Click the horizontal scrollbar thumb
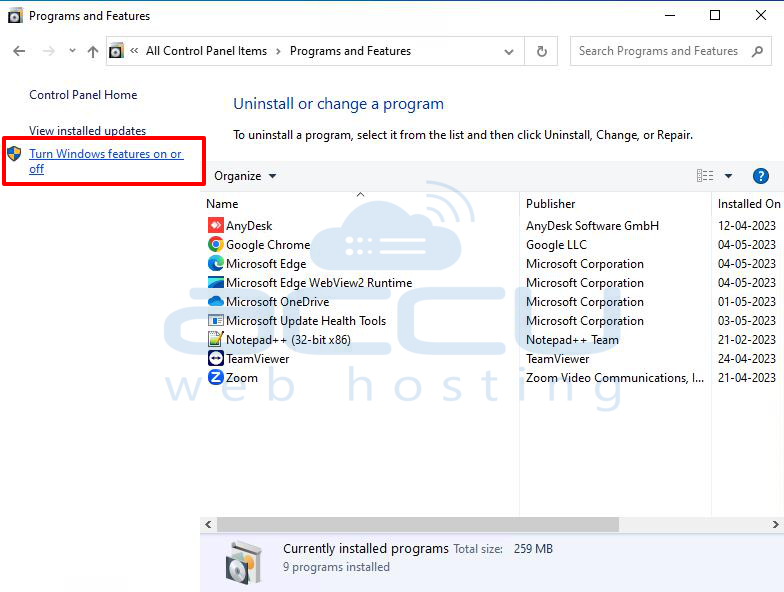This screenshot has width=784, height=592. click(x=418, y=524)
